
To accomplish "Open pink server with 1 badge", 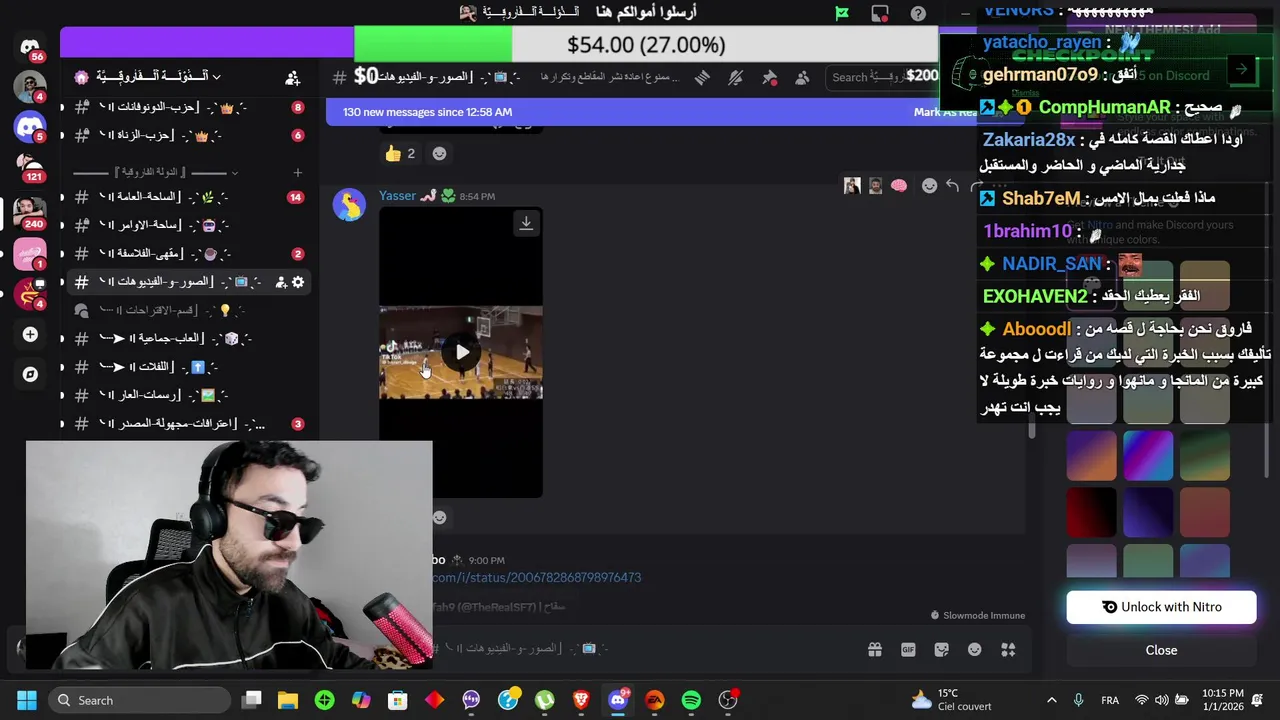I will 30,253.
